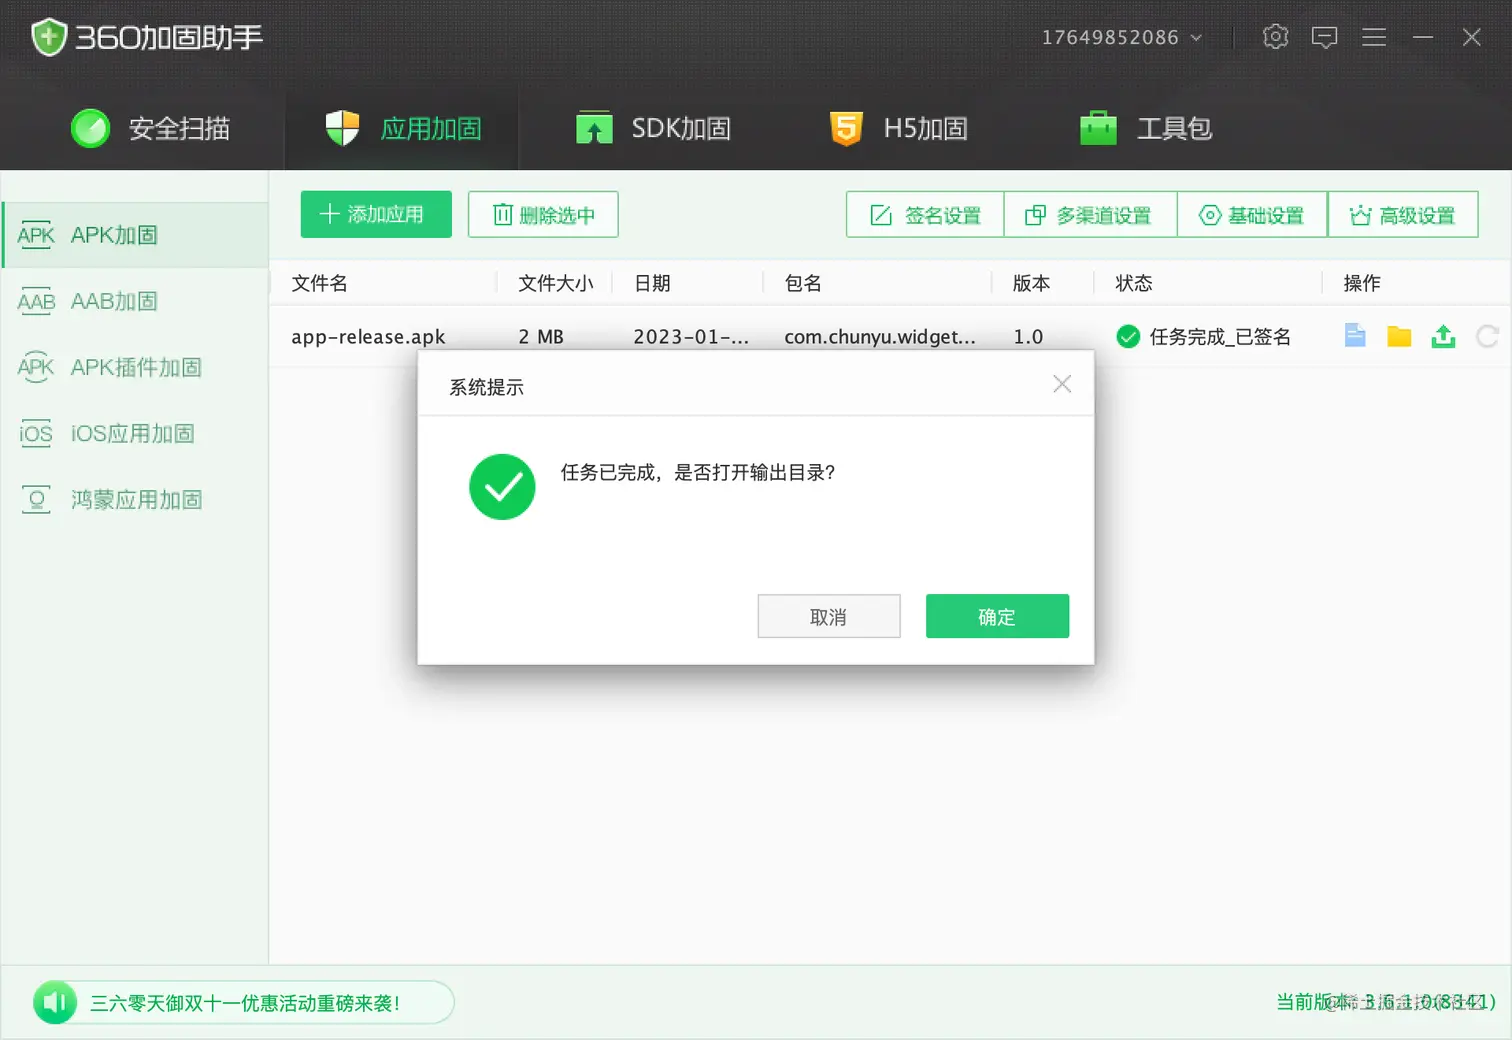The height and width of the screenshot is (1040, 1512).
Task: Open 多渠道设置
Action: pos(1090,215)
